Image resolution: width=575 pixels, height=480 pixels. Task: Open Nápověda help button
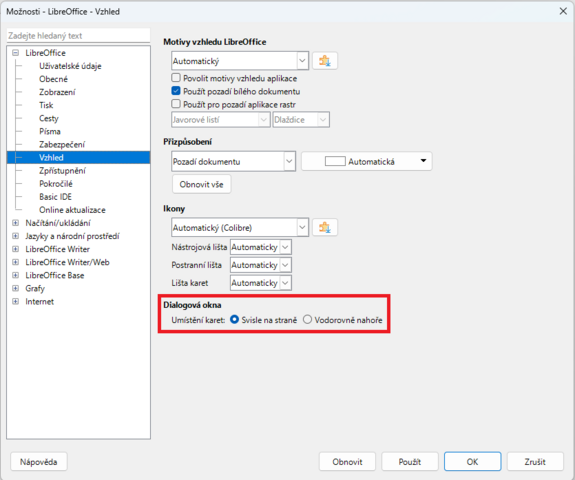(39, 461)
